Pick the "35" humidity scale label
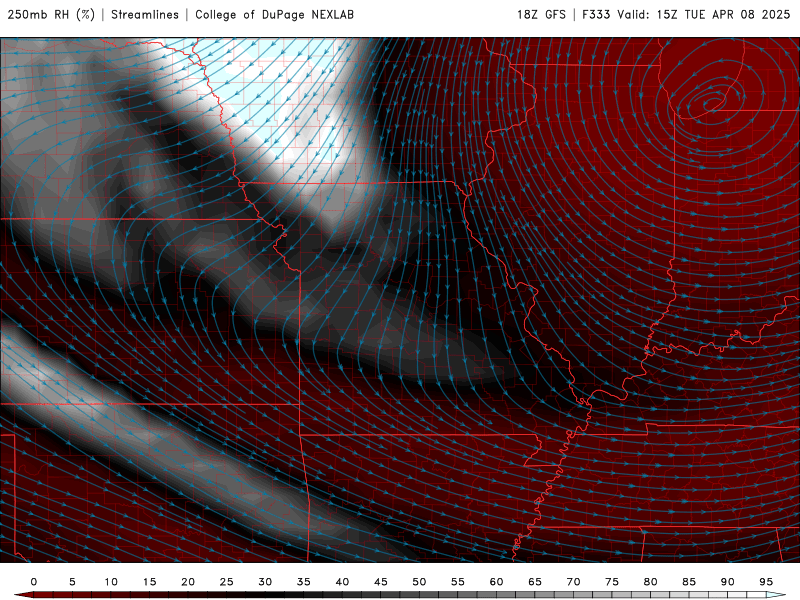The height and width of the screenshot is (600, 800). (304, 582)
